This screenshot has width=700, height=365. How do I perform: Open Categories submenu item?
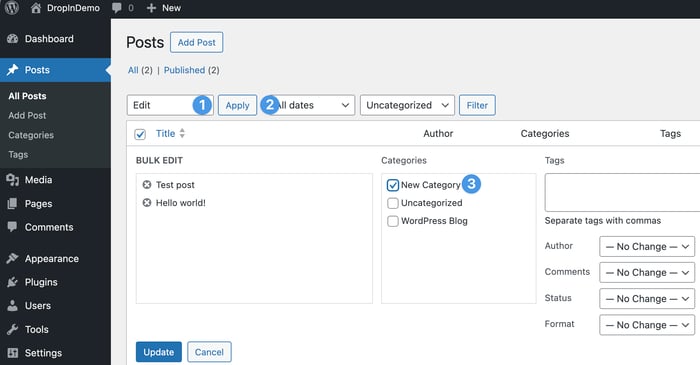[31, 135]
